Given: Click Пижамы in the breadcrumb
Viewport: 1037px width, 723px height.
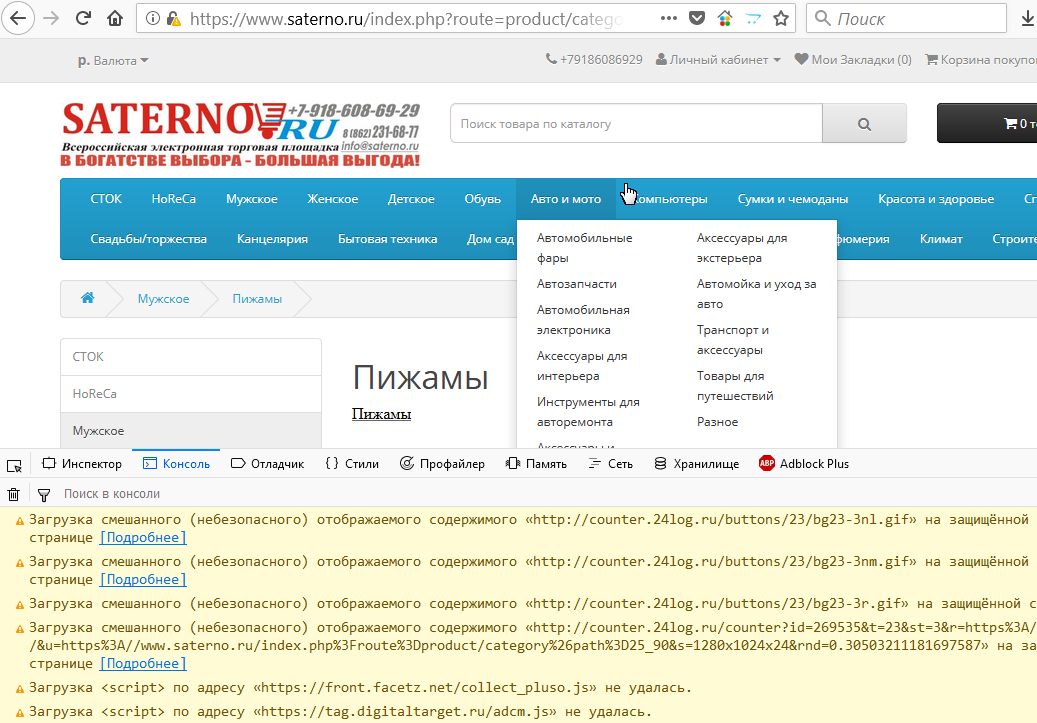Looking at the screenshot, I should pos(257,299).
